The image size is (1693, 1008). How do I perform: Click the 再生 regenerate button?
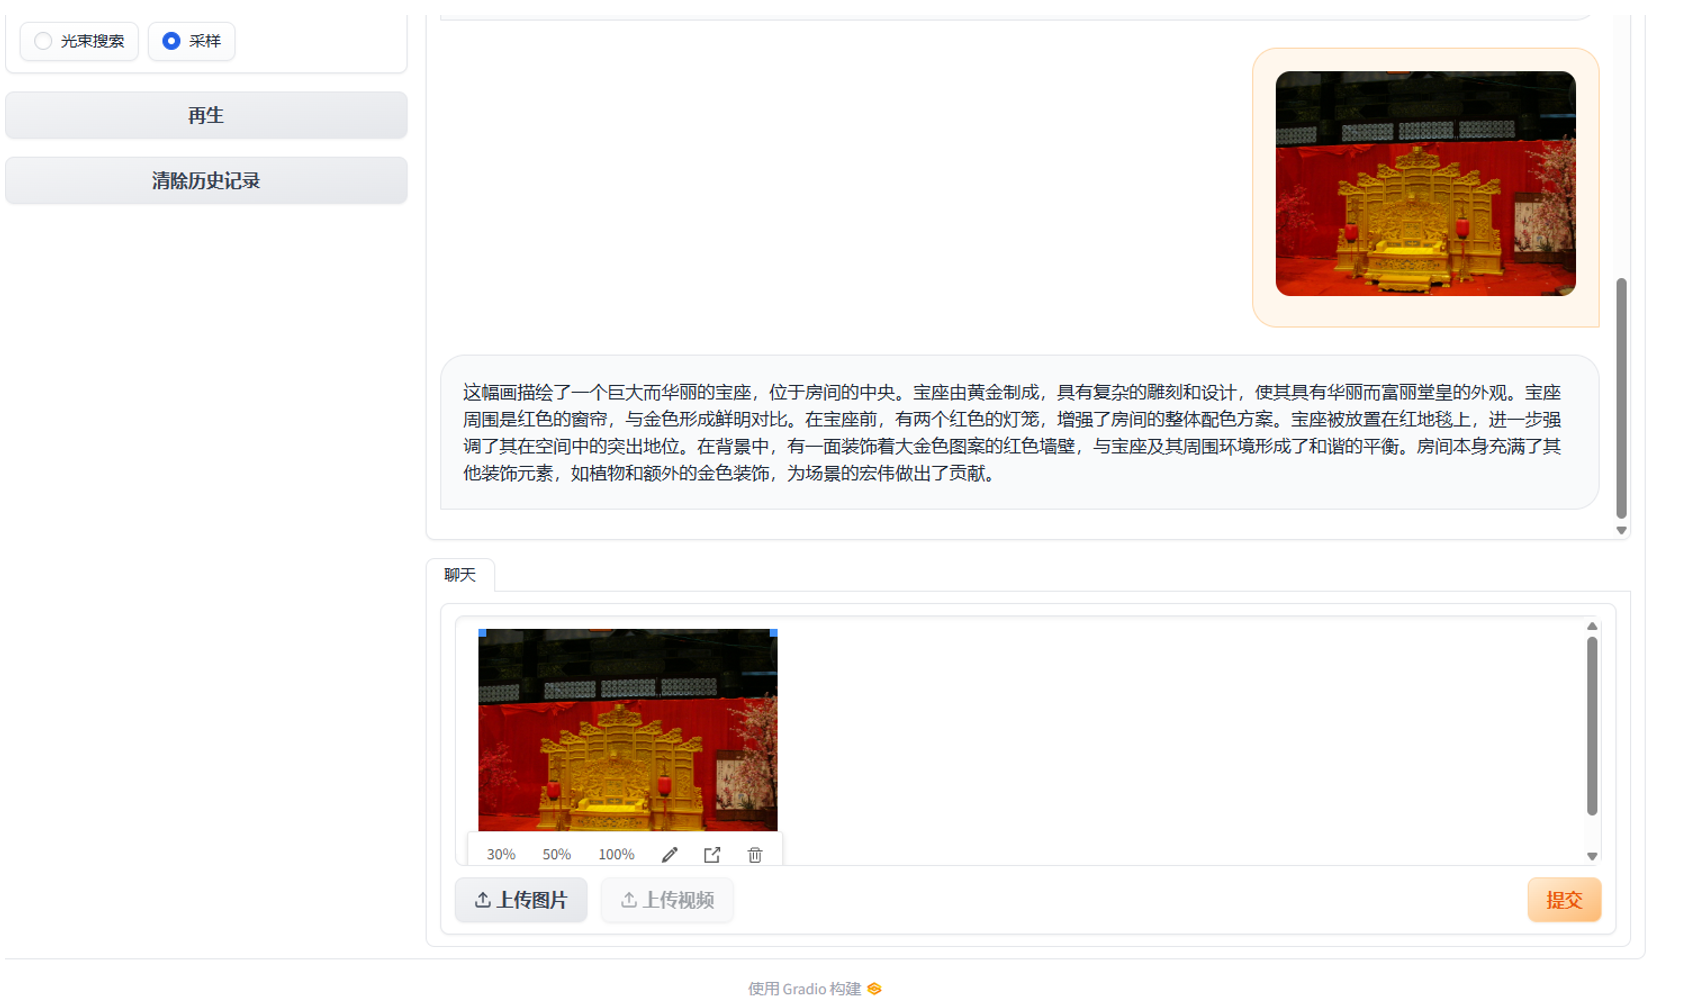click(x=206, y=115)
